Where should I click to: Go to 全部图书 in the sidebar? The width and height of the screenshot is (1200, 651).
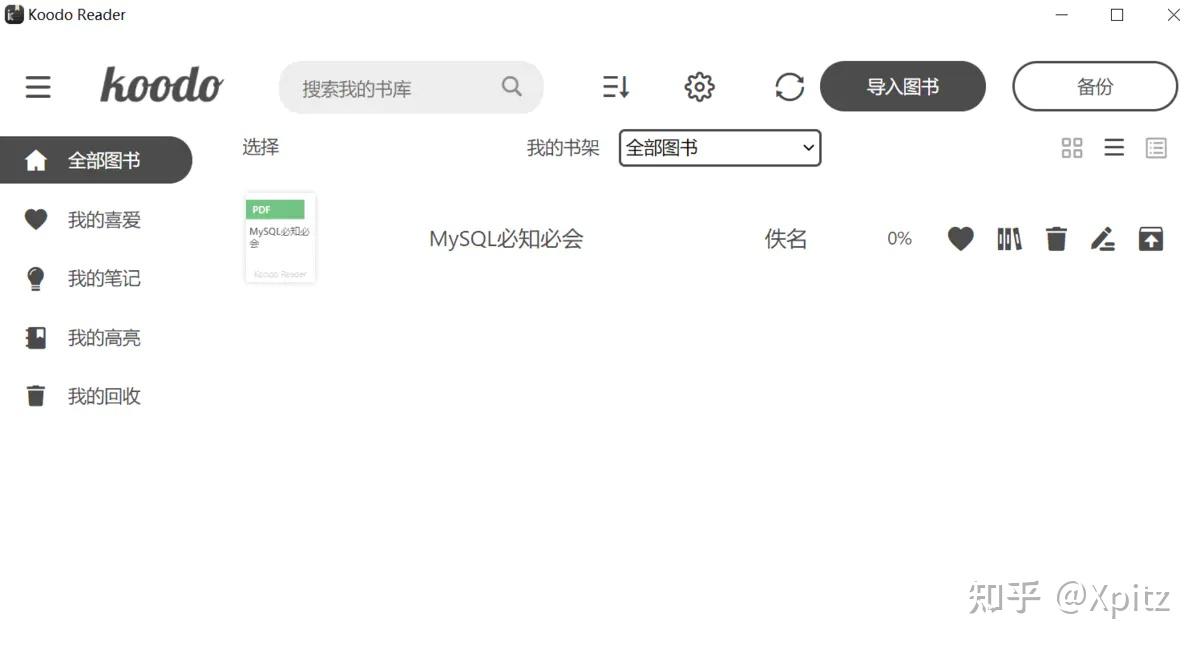(x=96, y=160)
